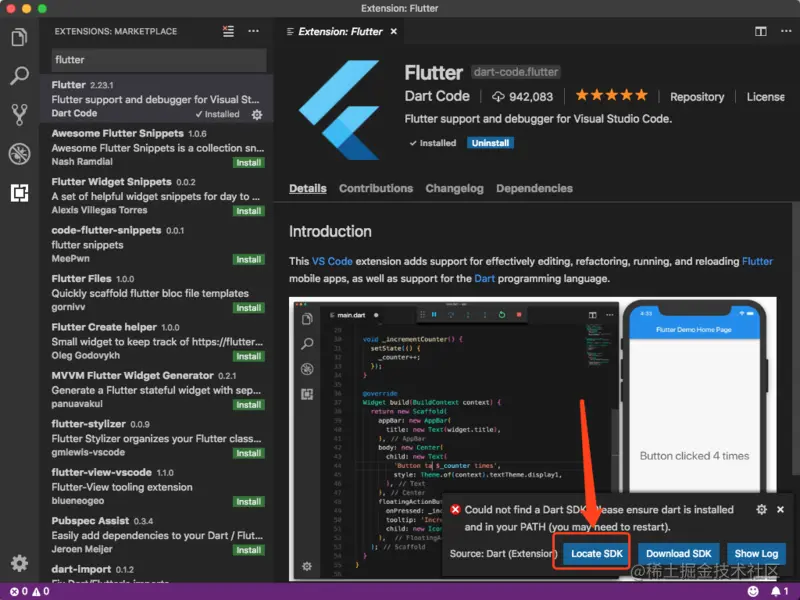The height and width of the screenshot is (600, 800).
Task: Open the Explorer view in the activity bar
Action: click(18, 36)
